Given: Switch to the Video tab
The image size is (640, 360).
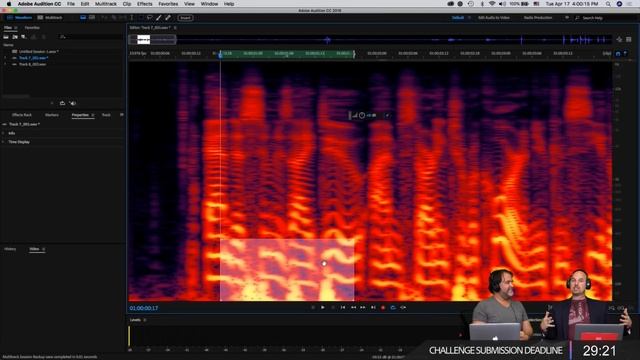Looking at the screenshot, I should click(x=34, y=249).
